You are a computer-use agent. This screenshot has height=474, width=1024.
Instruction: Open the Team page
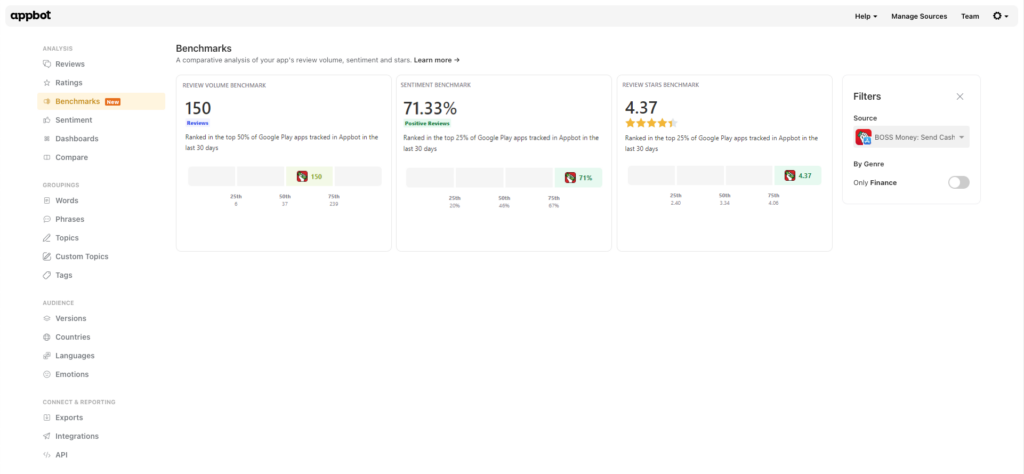click(x=970, y=16)
